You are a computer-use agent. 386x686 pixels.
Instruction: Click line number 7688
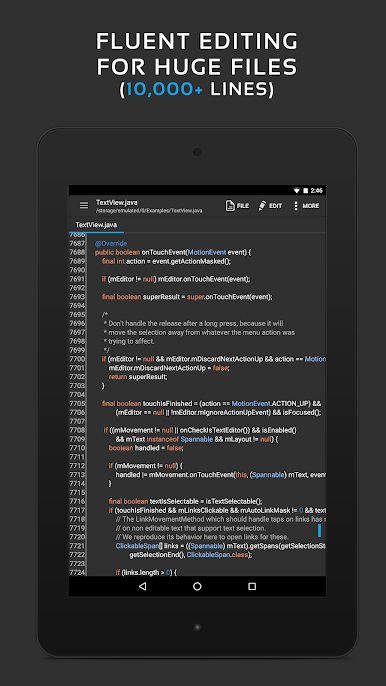click(77, 252)
